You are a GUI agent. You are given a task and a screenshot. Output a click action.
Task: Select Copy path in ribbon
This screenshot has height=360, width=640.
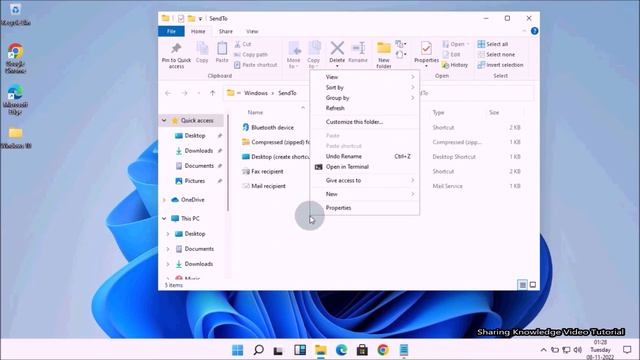coord(251,54)
